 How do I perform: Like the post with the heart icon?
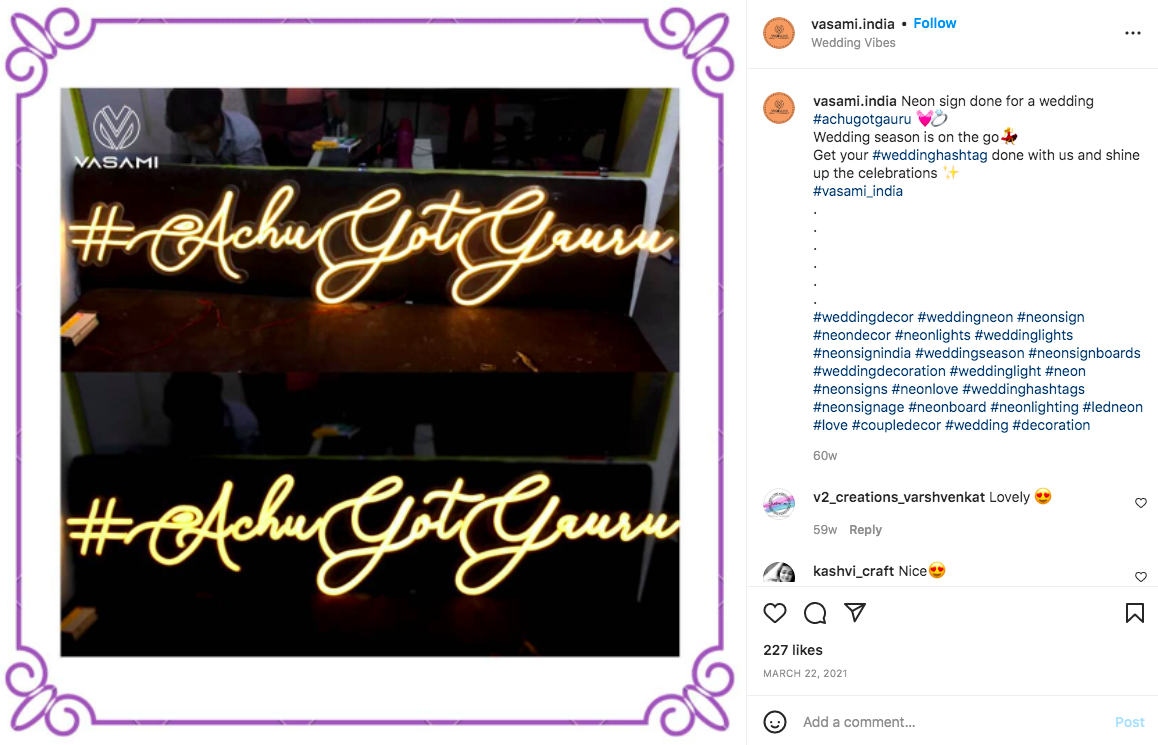click(775, 613)
